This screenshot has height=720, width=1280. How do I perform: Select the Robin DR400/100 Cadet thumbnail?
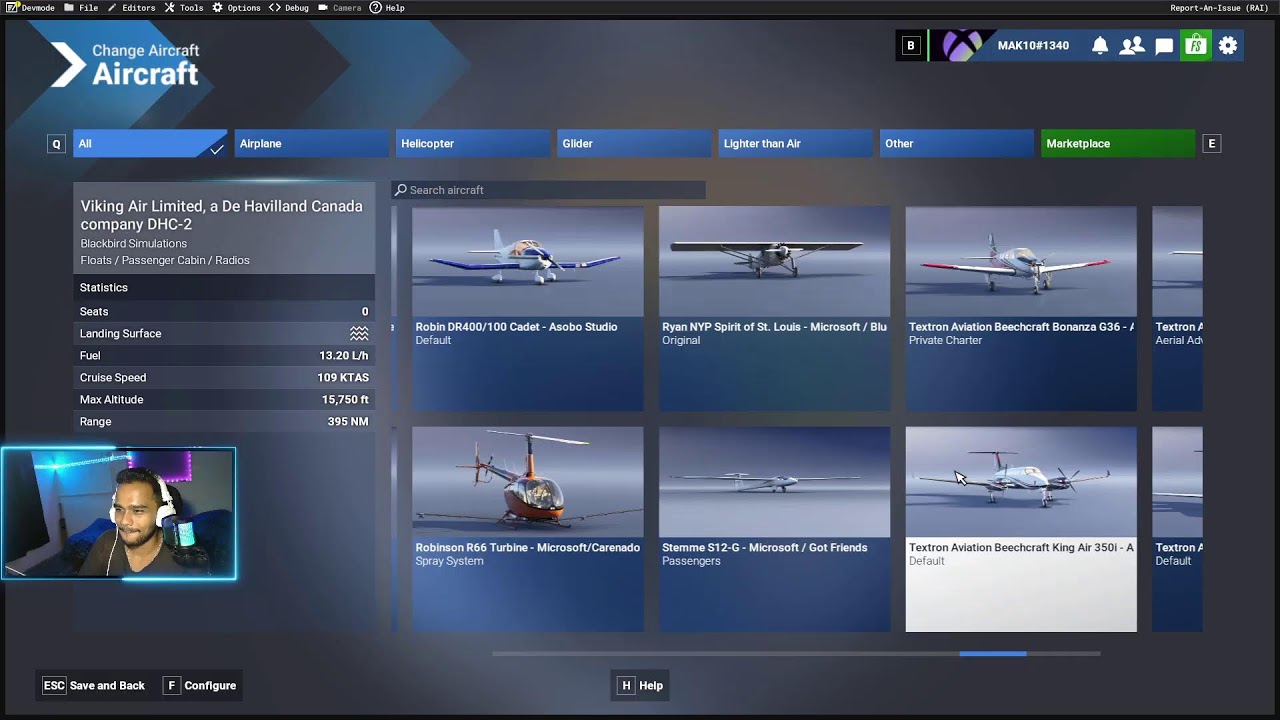click(528, 262)
